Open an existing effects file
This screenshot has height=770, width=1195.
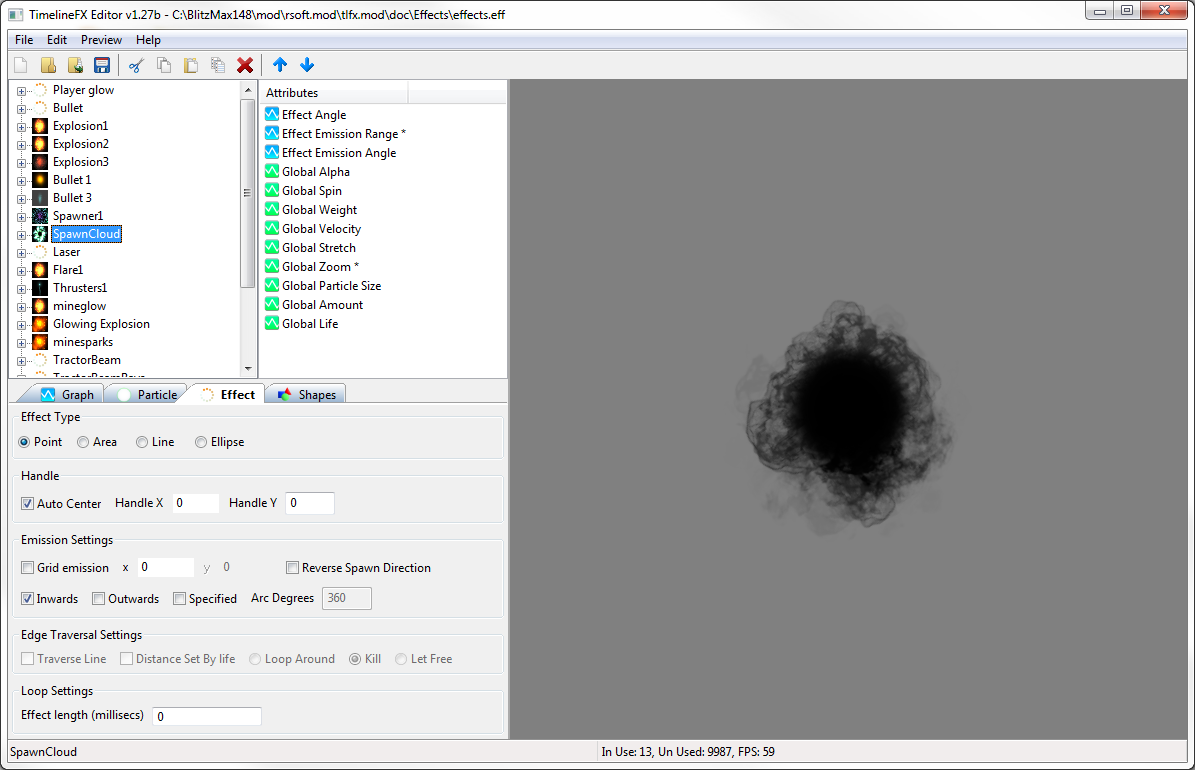48,65
